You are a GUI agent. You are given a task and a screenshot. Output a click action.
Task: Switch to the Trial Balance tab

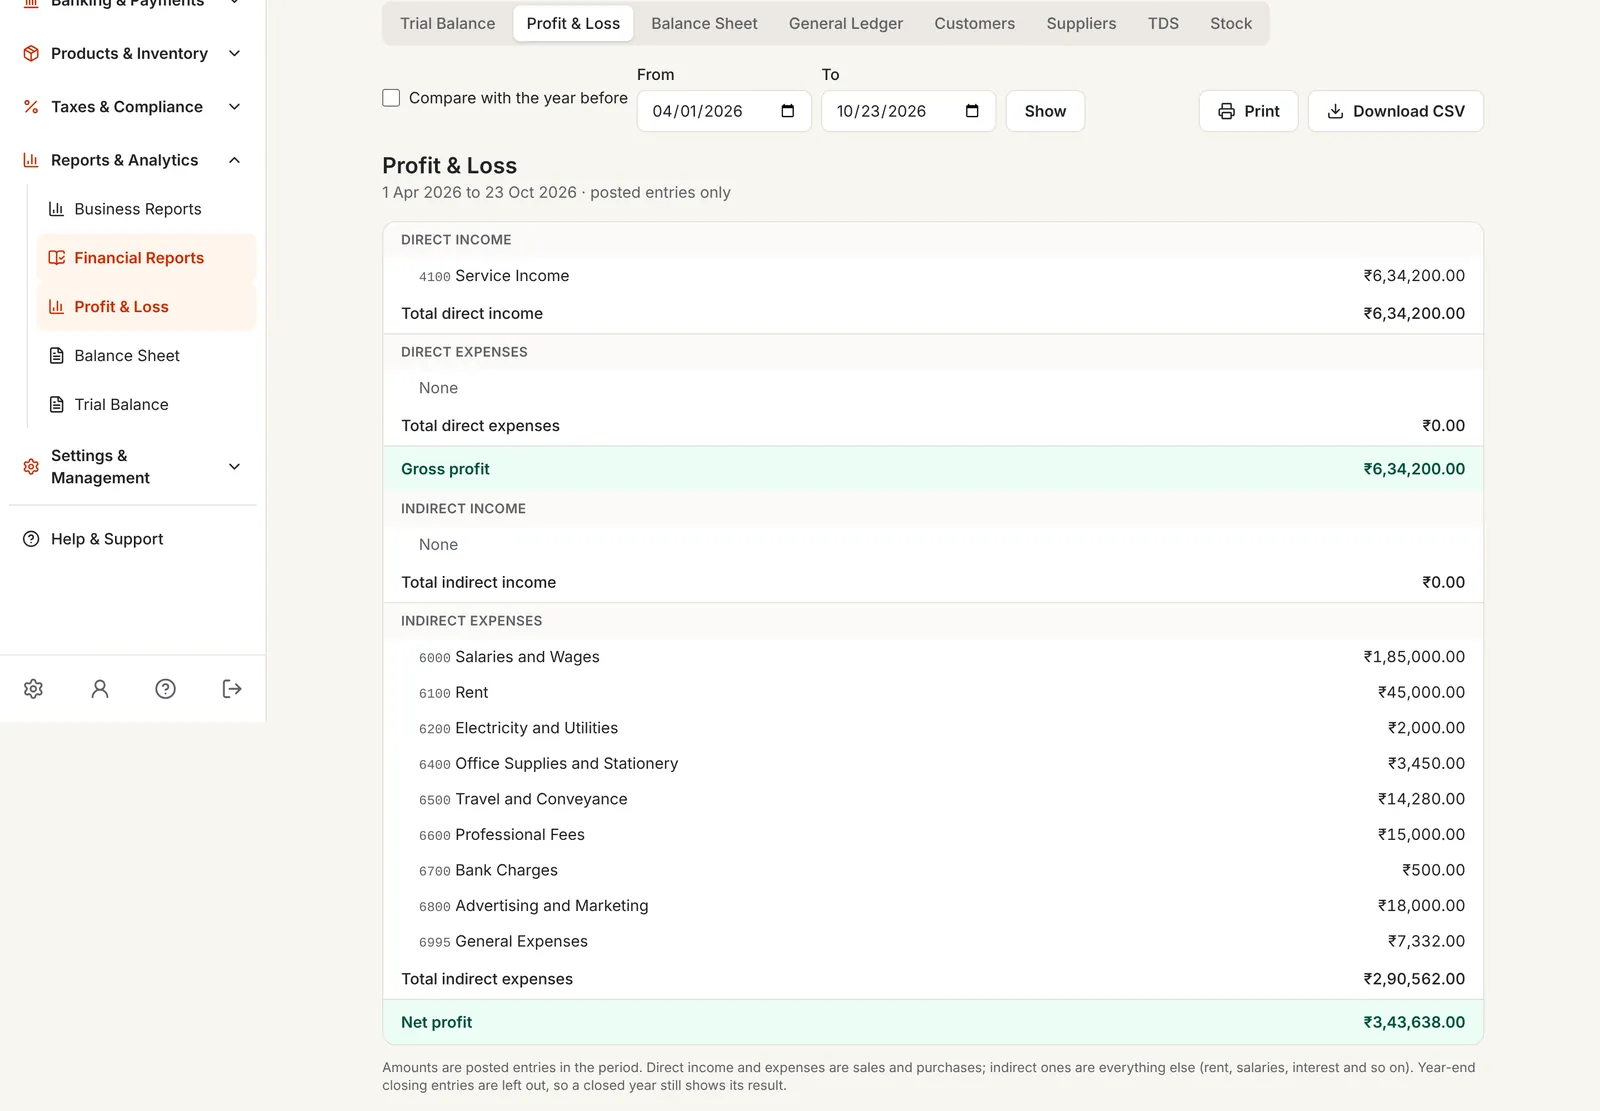[x=447, y=23]
